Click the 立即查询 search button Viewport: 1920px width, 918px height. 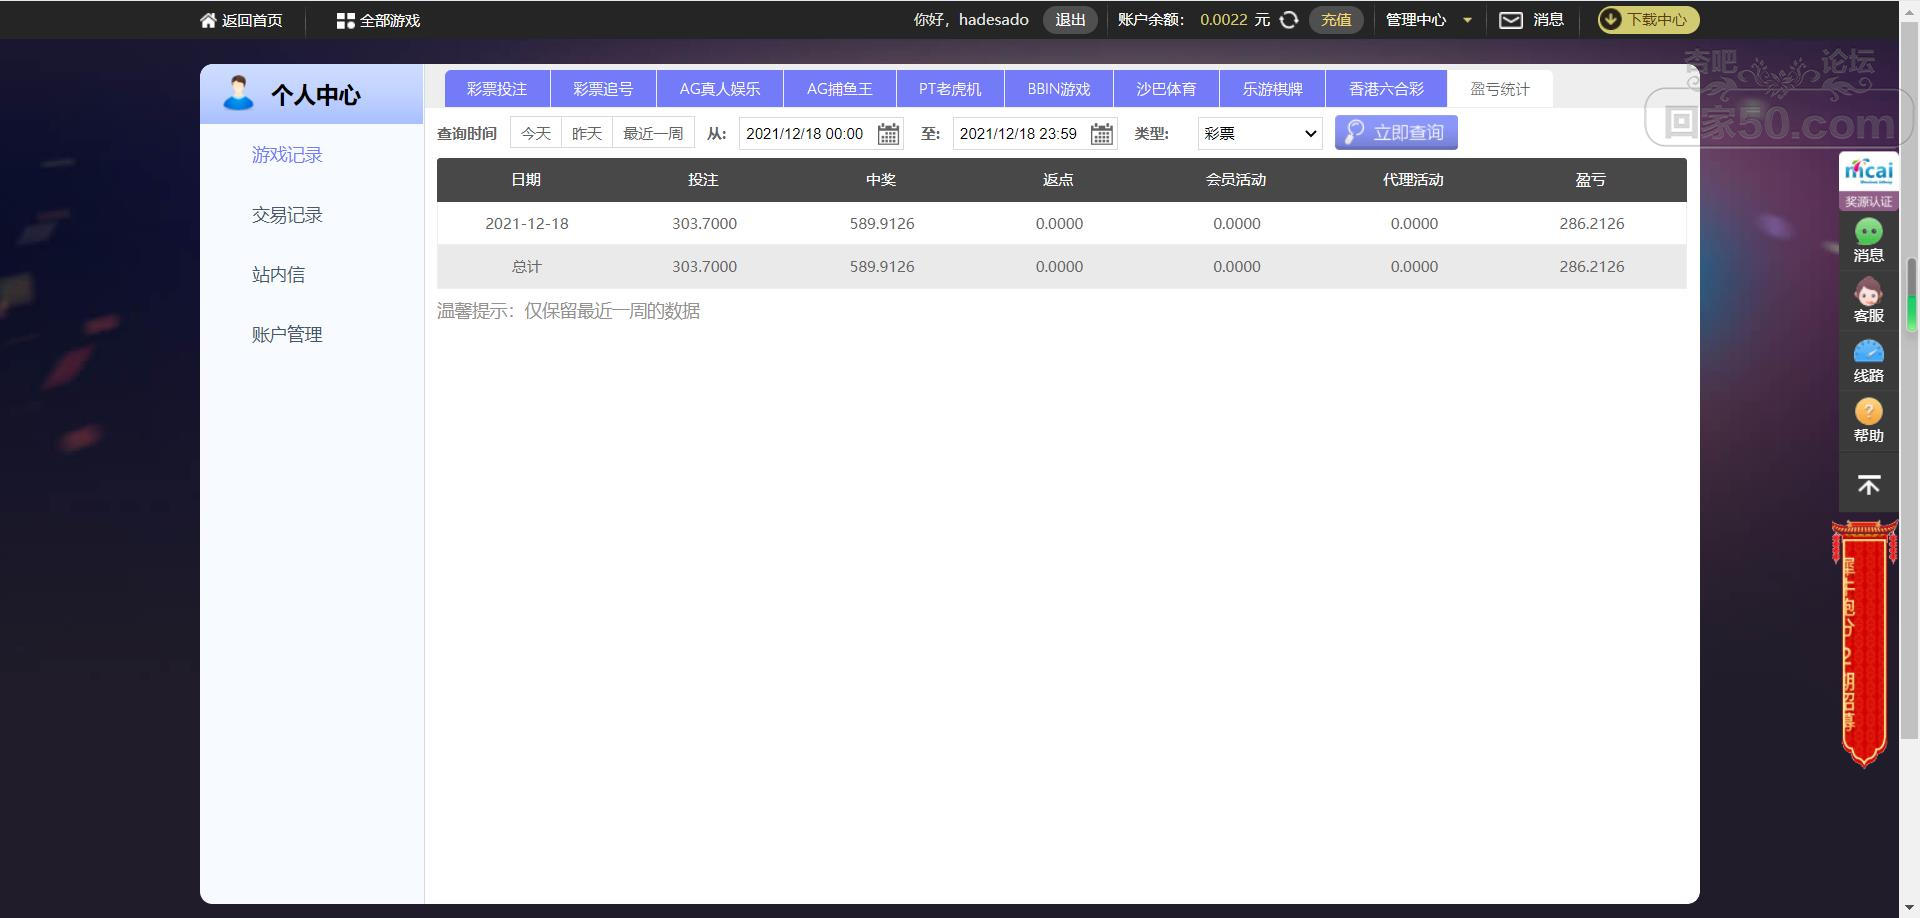pyautogui.click(x=1396, y=133)
